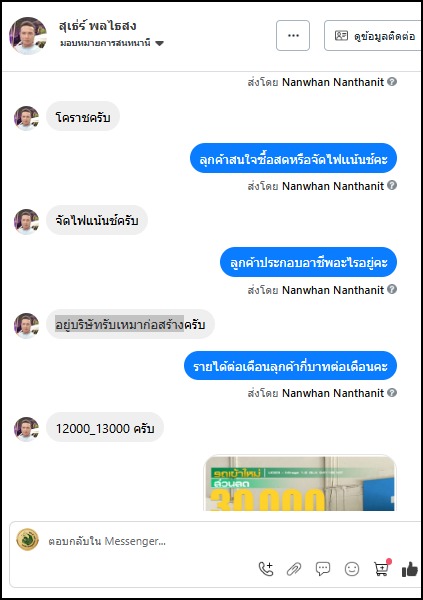Click the help icon under รายได้ต่อเดือน message
423x600 pixels.
(x=392, y=393)
